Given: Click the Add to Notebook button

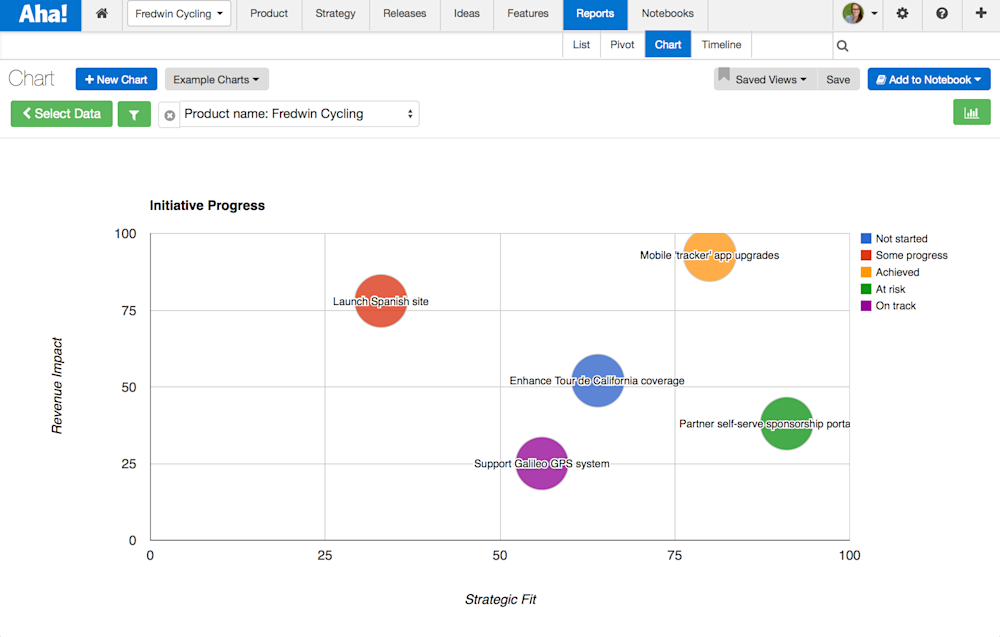Looking at the screenshot, I should pyautogui.click(x=928, y=79).
